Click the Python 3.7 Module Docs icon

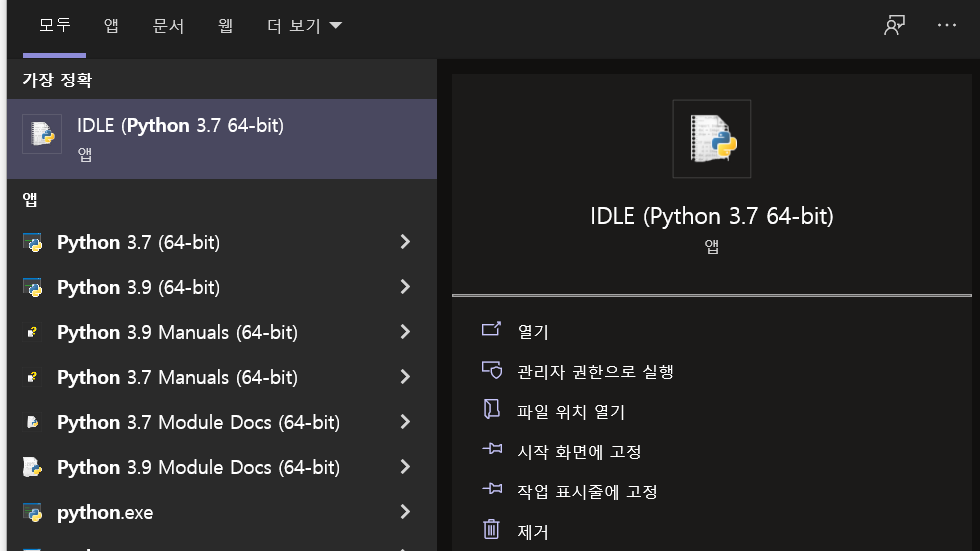[32, 422]
